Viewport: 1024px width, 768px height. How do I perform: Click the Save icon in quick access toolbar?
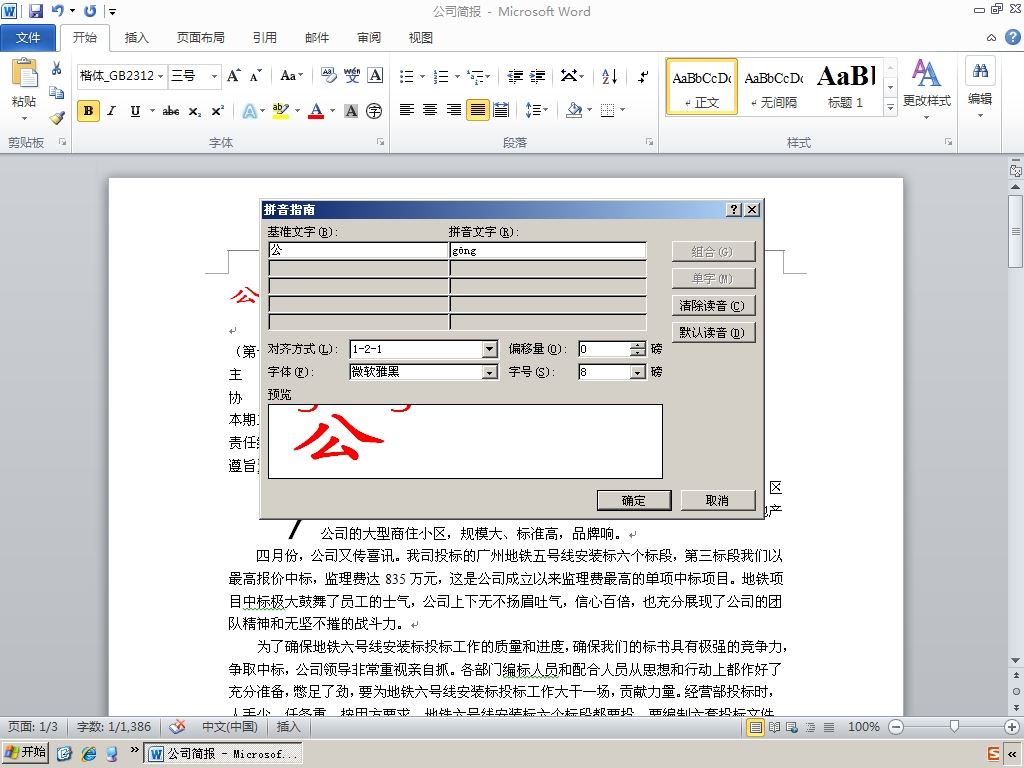(x=36, y=11)
